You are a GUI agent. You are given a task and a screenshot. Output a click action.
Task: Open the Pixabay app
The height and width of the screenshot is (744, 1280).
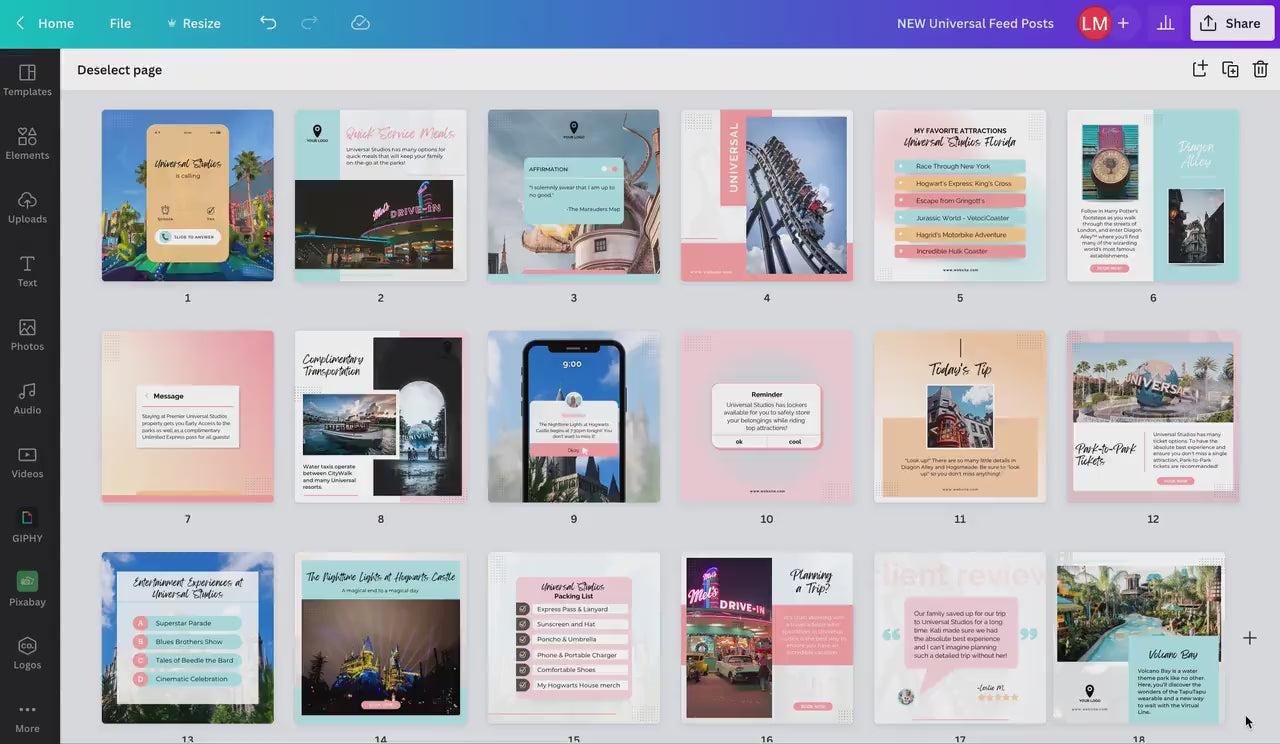27,589
